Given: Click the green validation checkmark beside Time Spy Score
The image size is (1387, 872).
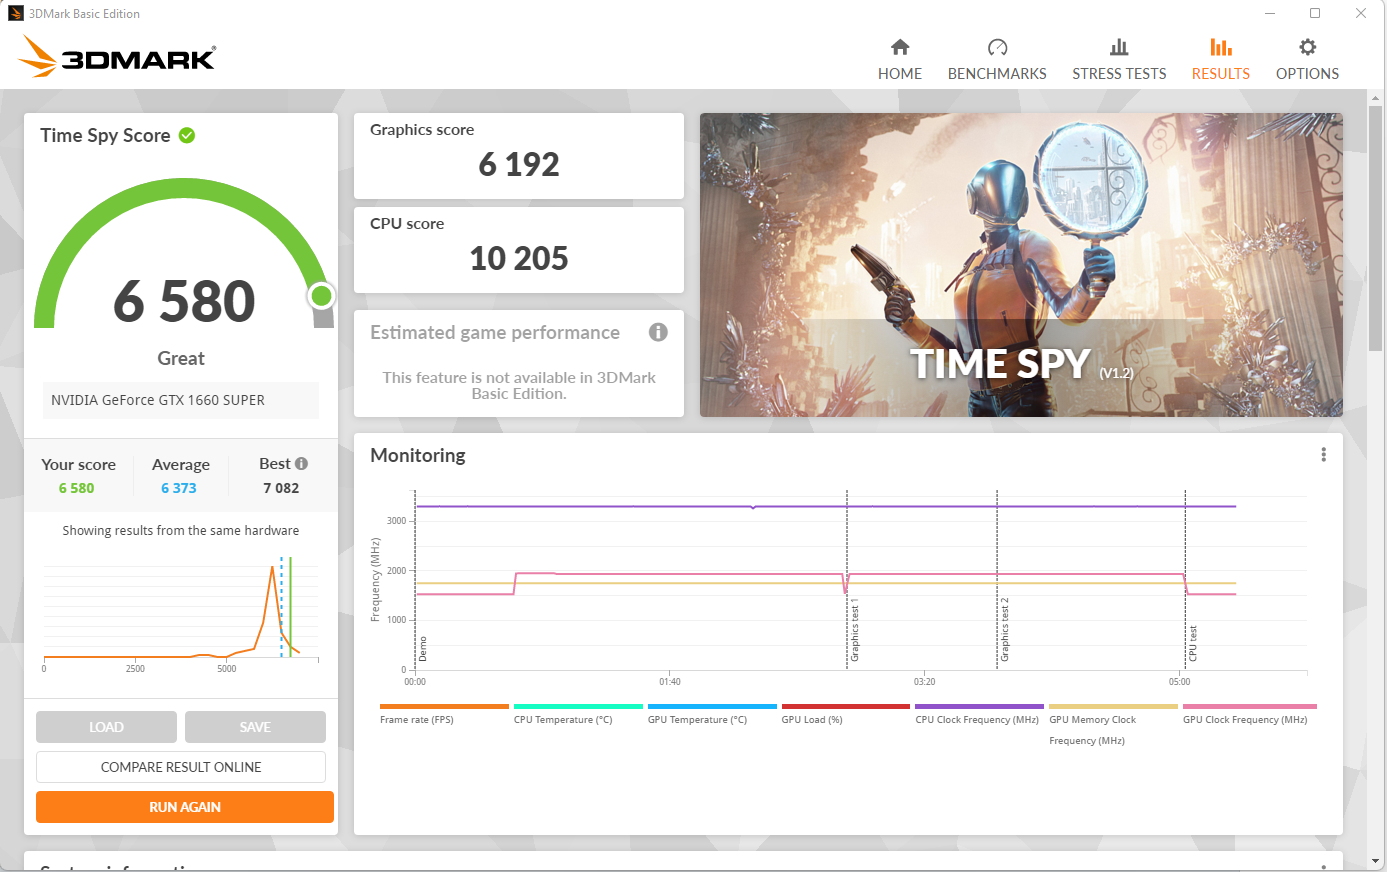Looking at the screenshot, I should [187, 135].
